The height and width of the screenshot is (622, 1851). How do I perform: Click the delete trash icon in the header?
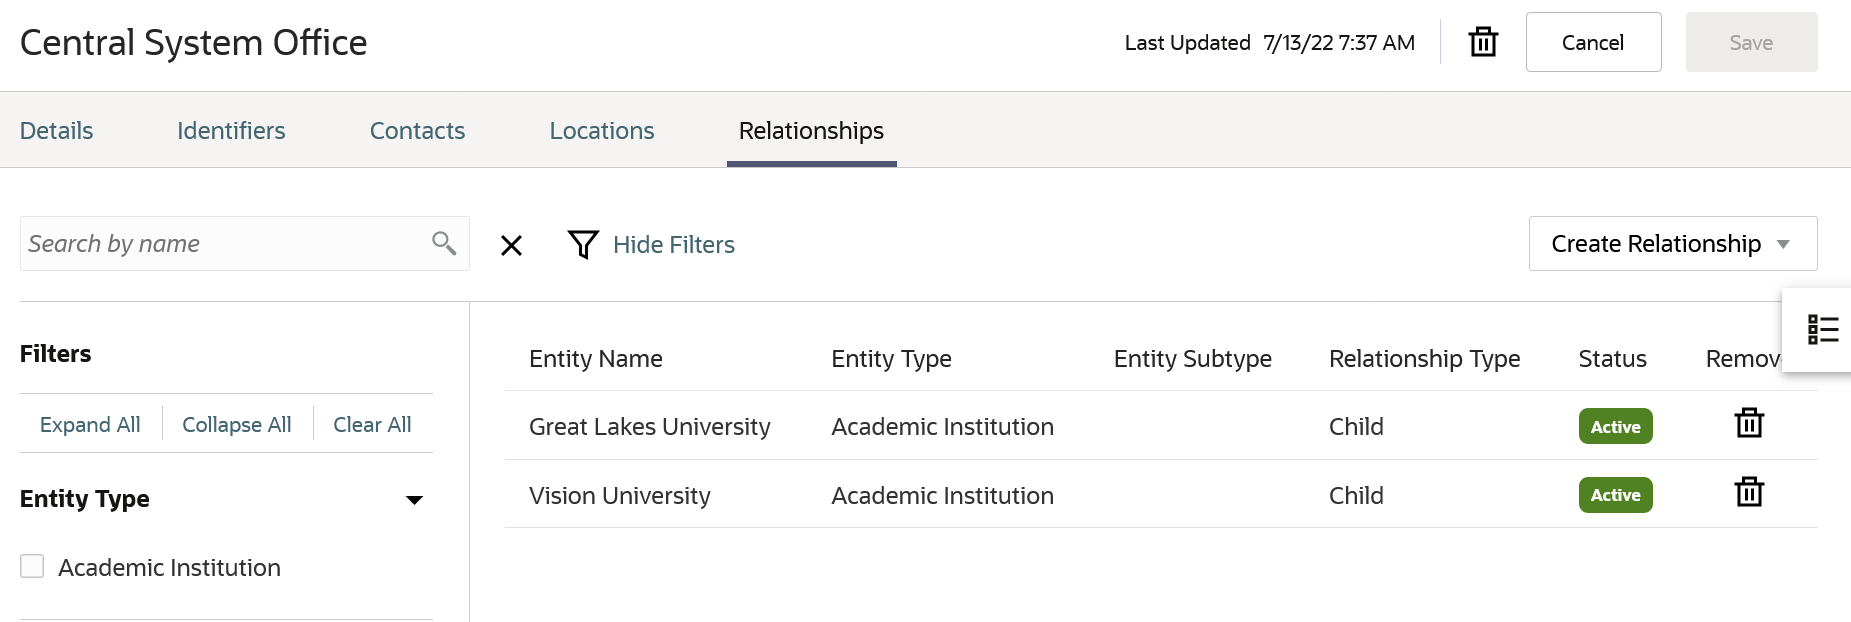(x=1483, y=42)
